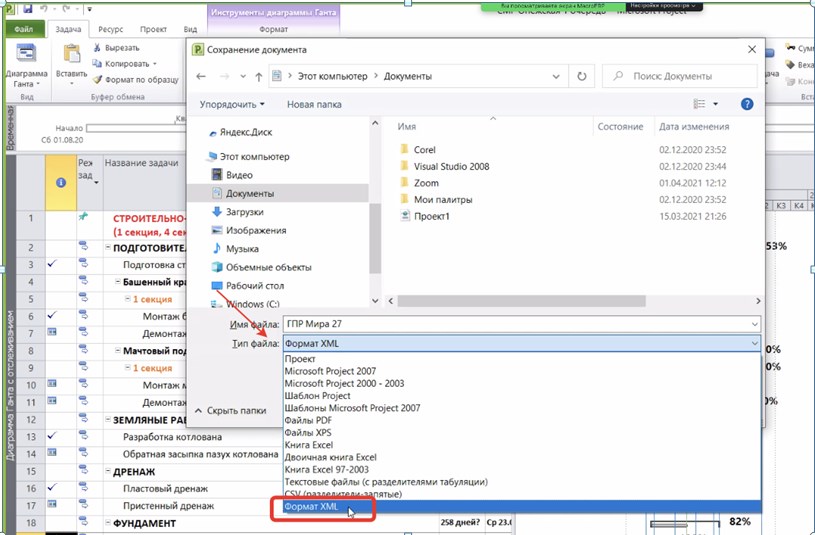Click the Cut (Вырезать) scissors icon

pos(98,48)
